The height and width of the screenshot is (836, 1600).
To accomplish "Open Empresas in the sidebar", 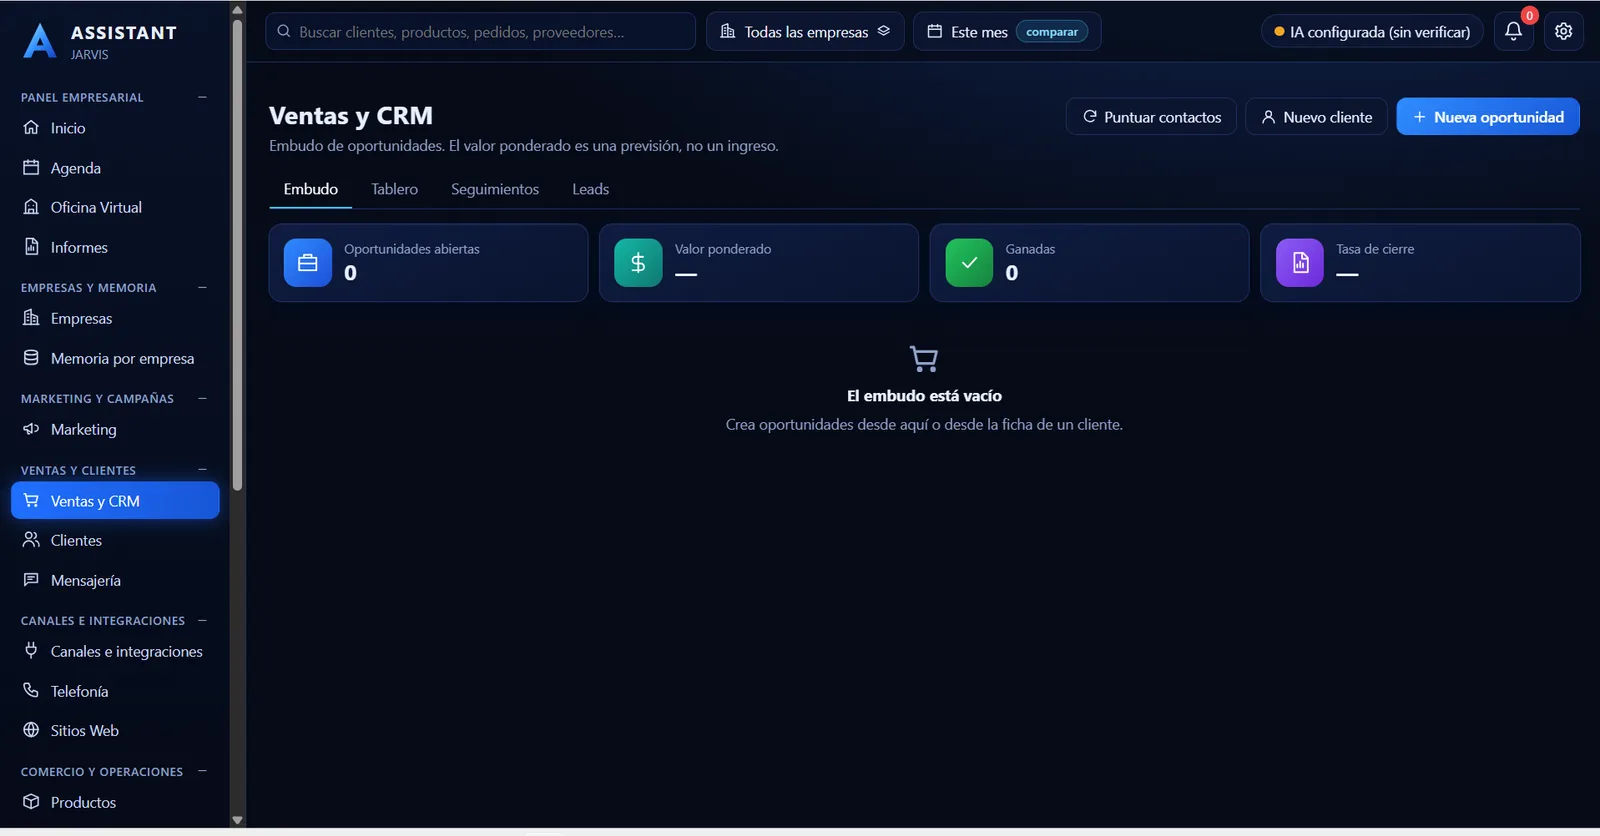I will (x=115, y=318).
